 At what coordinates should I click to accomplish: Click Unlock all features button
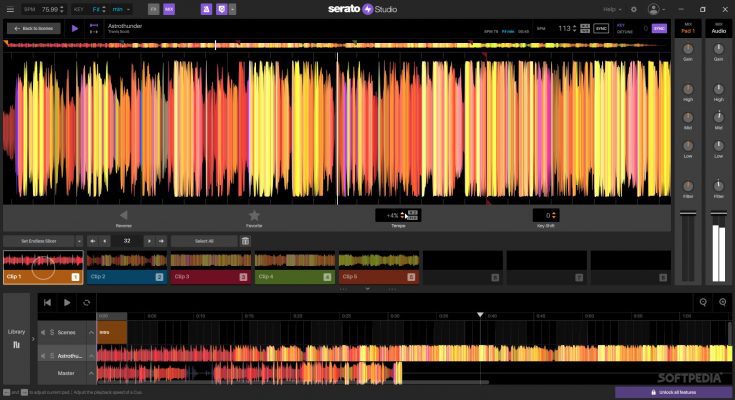click(x=673, y=392)
